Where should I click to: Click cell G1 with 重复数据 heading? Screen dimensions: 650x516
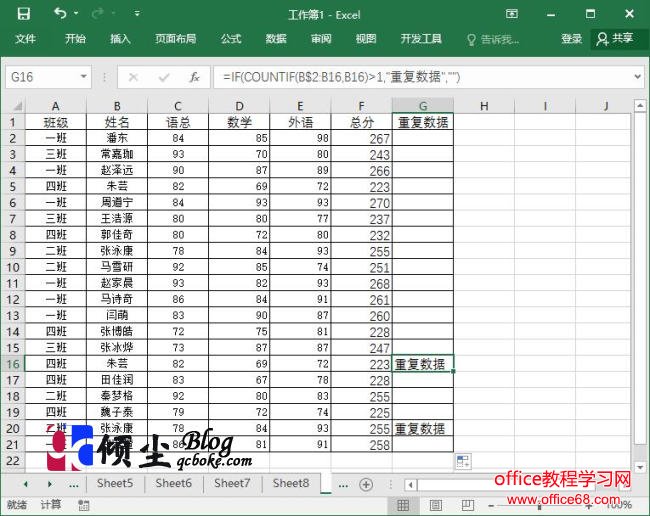(x=423, y=122)
